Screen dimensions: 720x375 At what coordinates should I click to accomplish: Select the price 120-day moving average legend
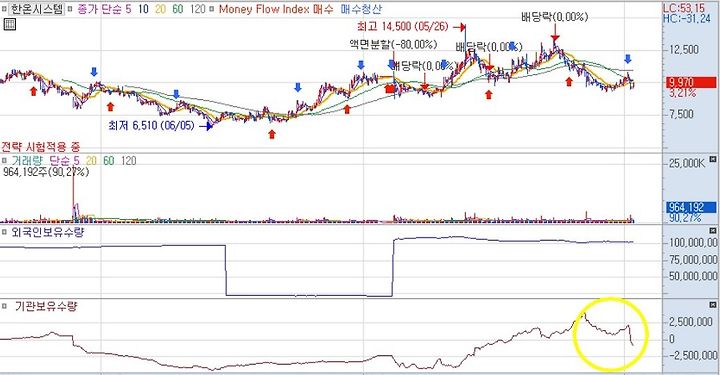coord(197,9)
